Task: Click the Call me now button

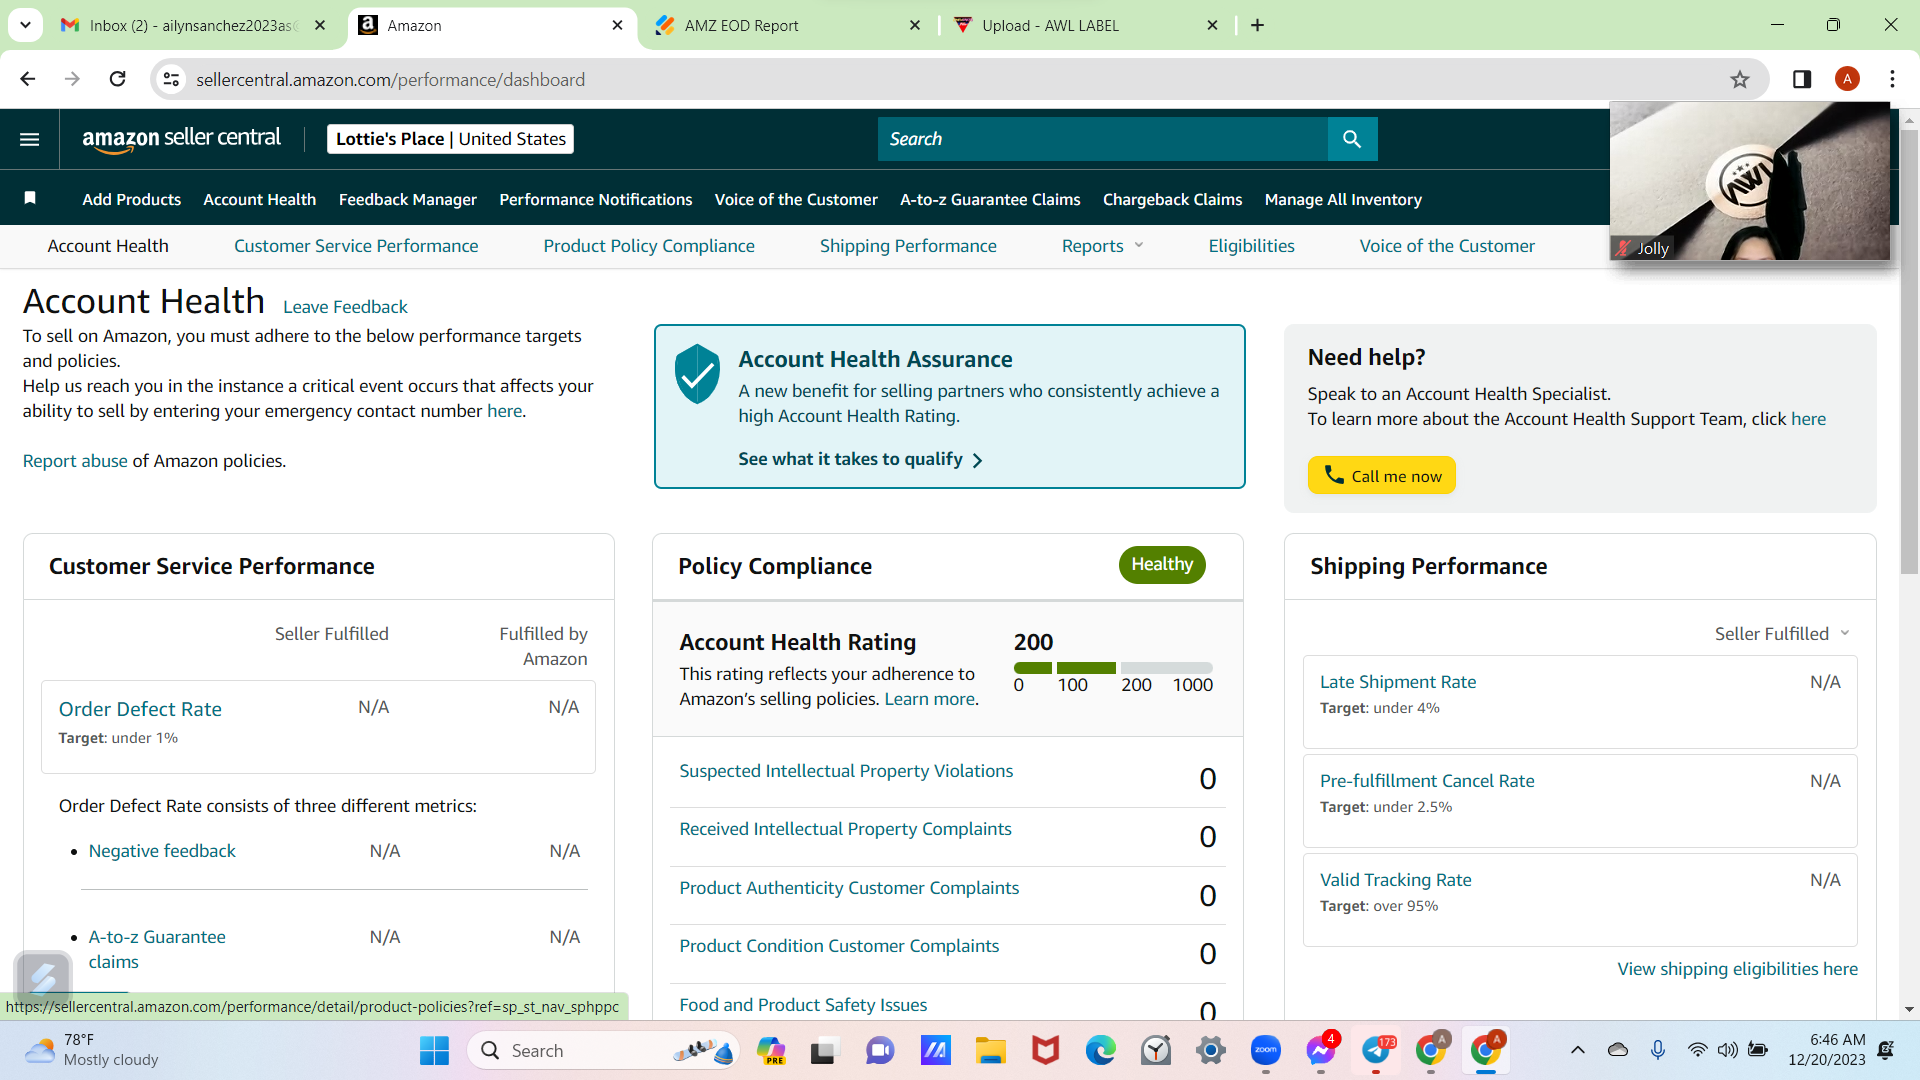Action: (x=1382, y=475)
